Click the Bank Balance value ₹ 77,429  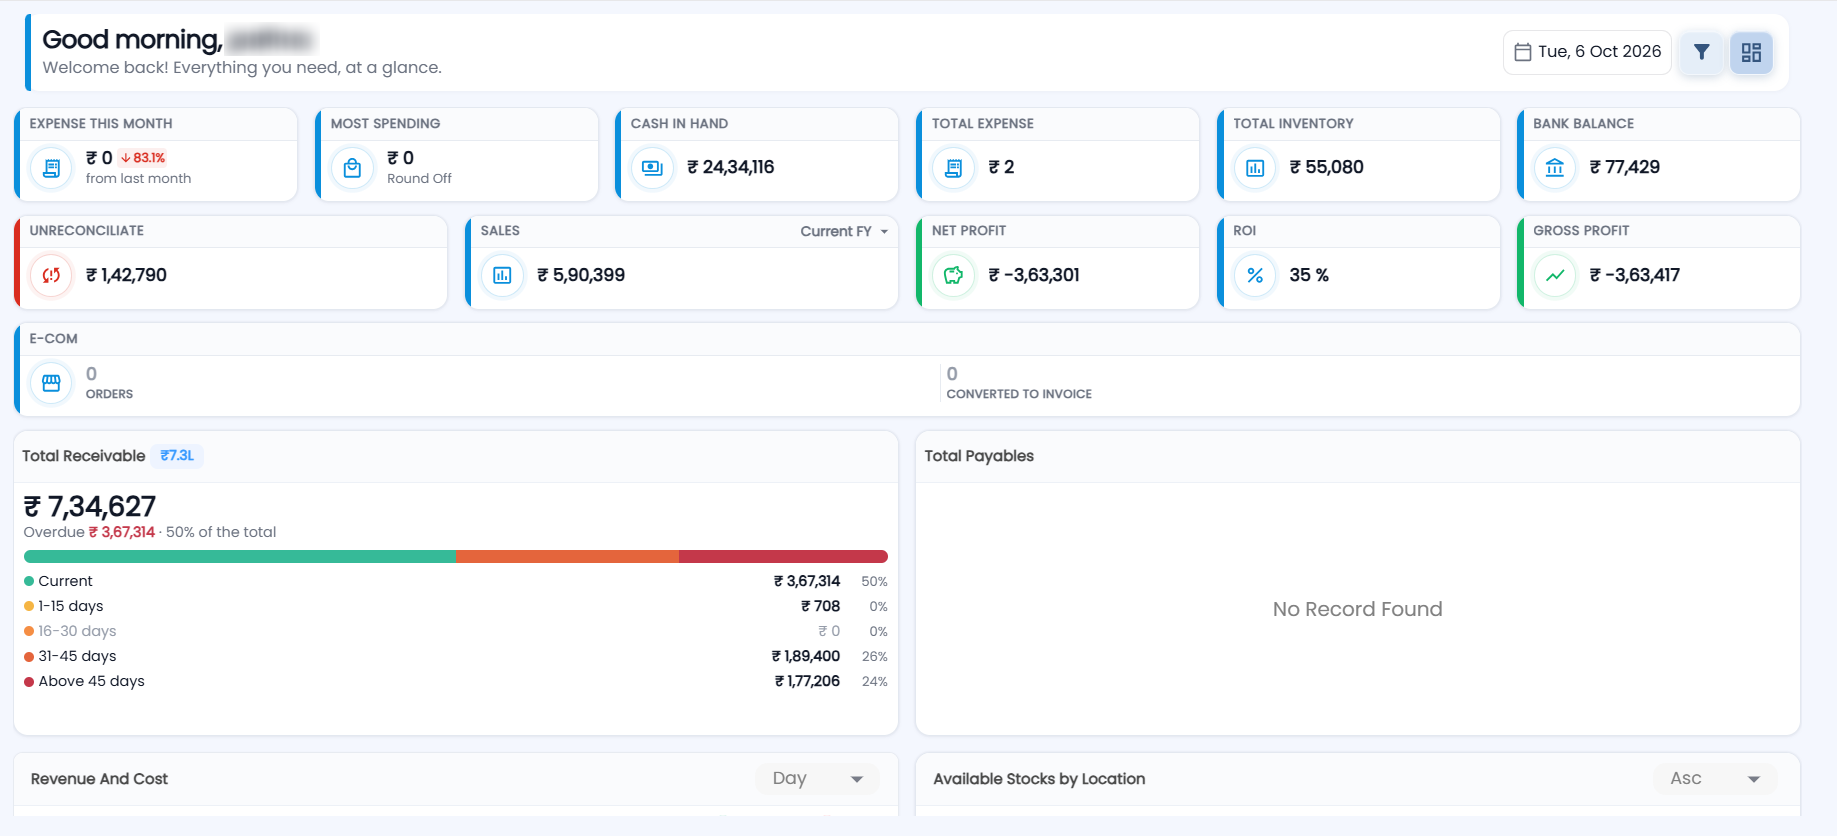click(1625, 167)
